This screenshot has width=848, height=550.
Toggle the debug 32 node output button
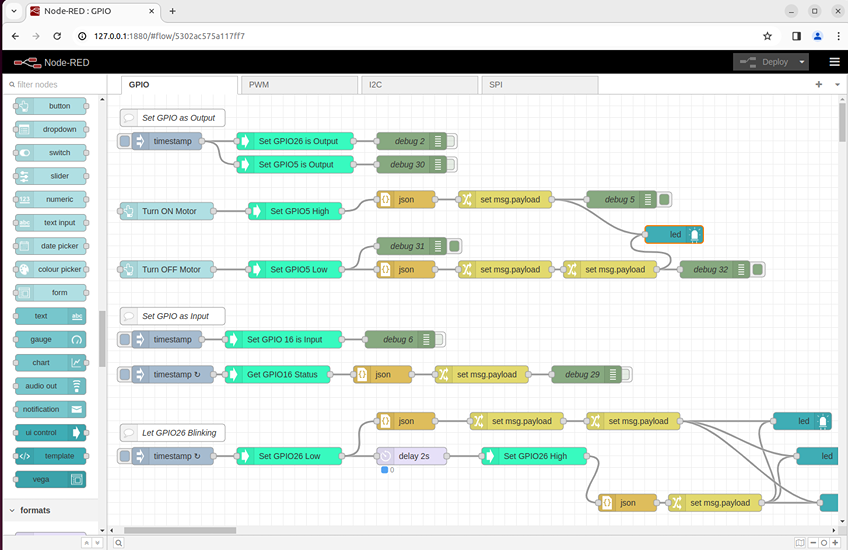(x=758, y=269)
